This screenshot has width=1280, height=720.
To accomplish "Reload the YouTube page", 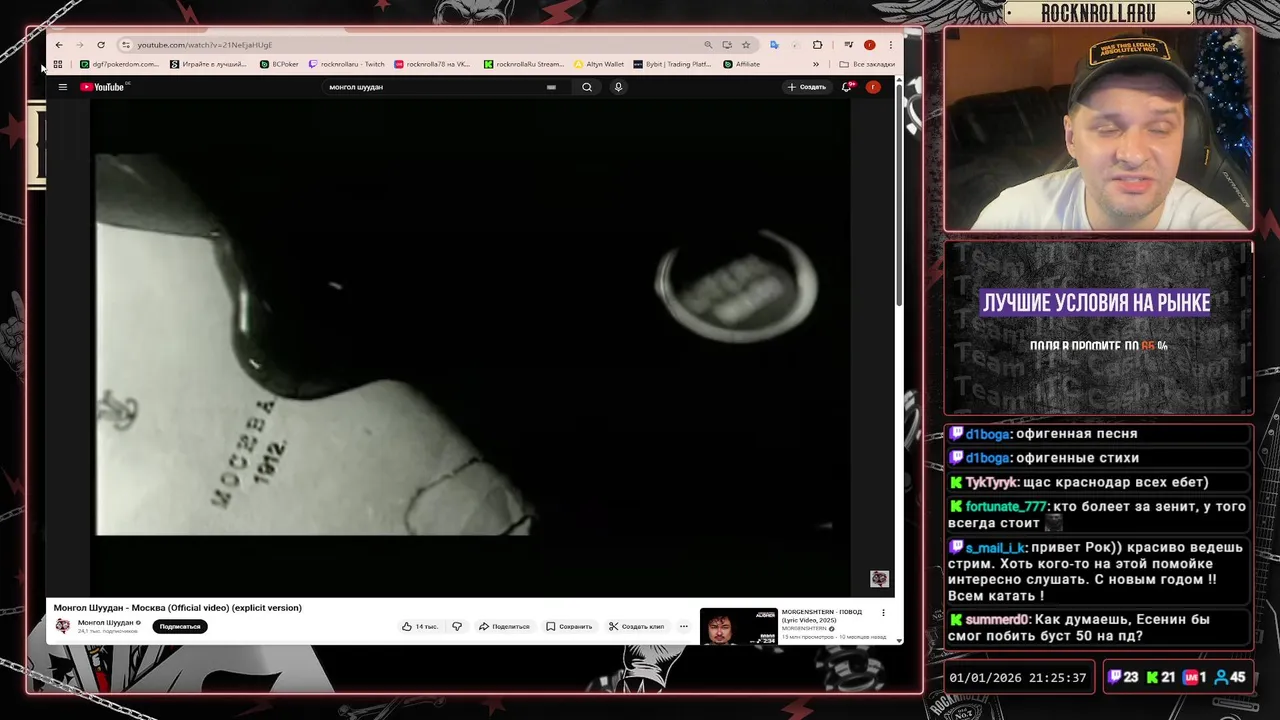I will [x=101, y=45].
